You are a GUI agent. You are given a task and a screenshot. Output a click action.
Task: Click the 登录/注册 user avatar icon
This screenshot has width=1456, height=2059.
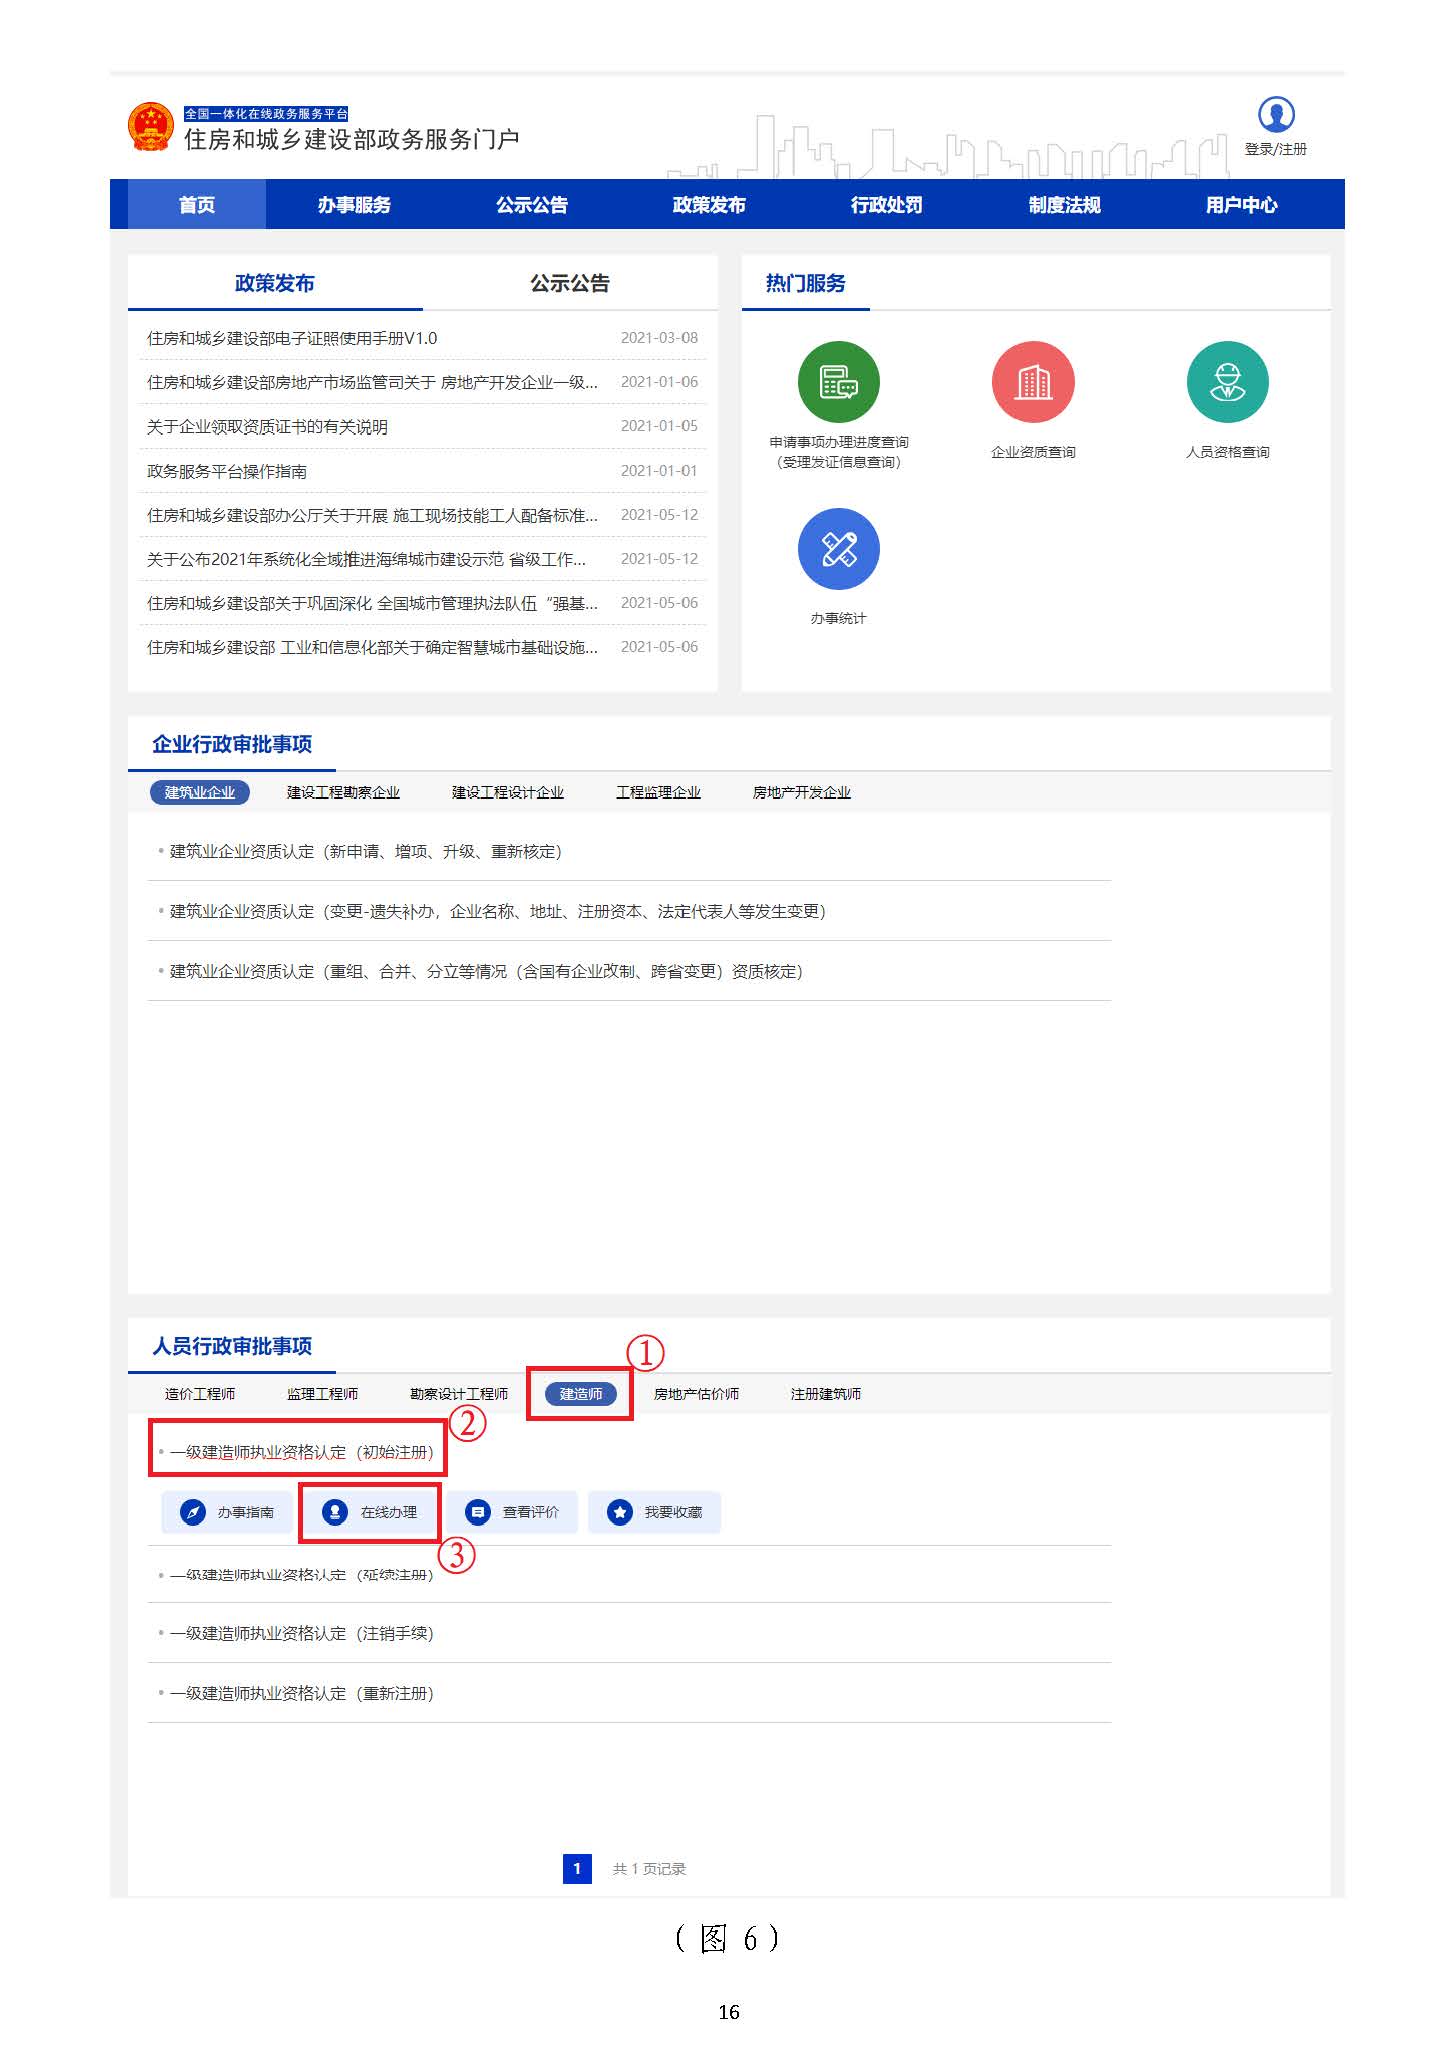click(x=1275, y=115)
